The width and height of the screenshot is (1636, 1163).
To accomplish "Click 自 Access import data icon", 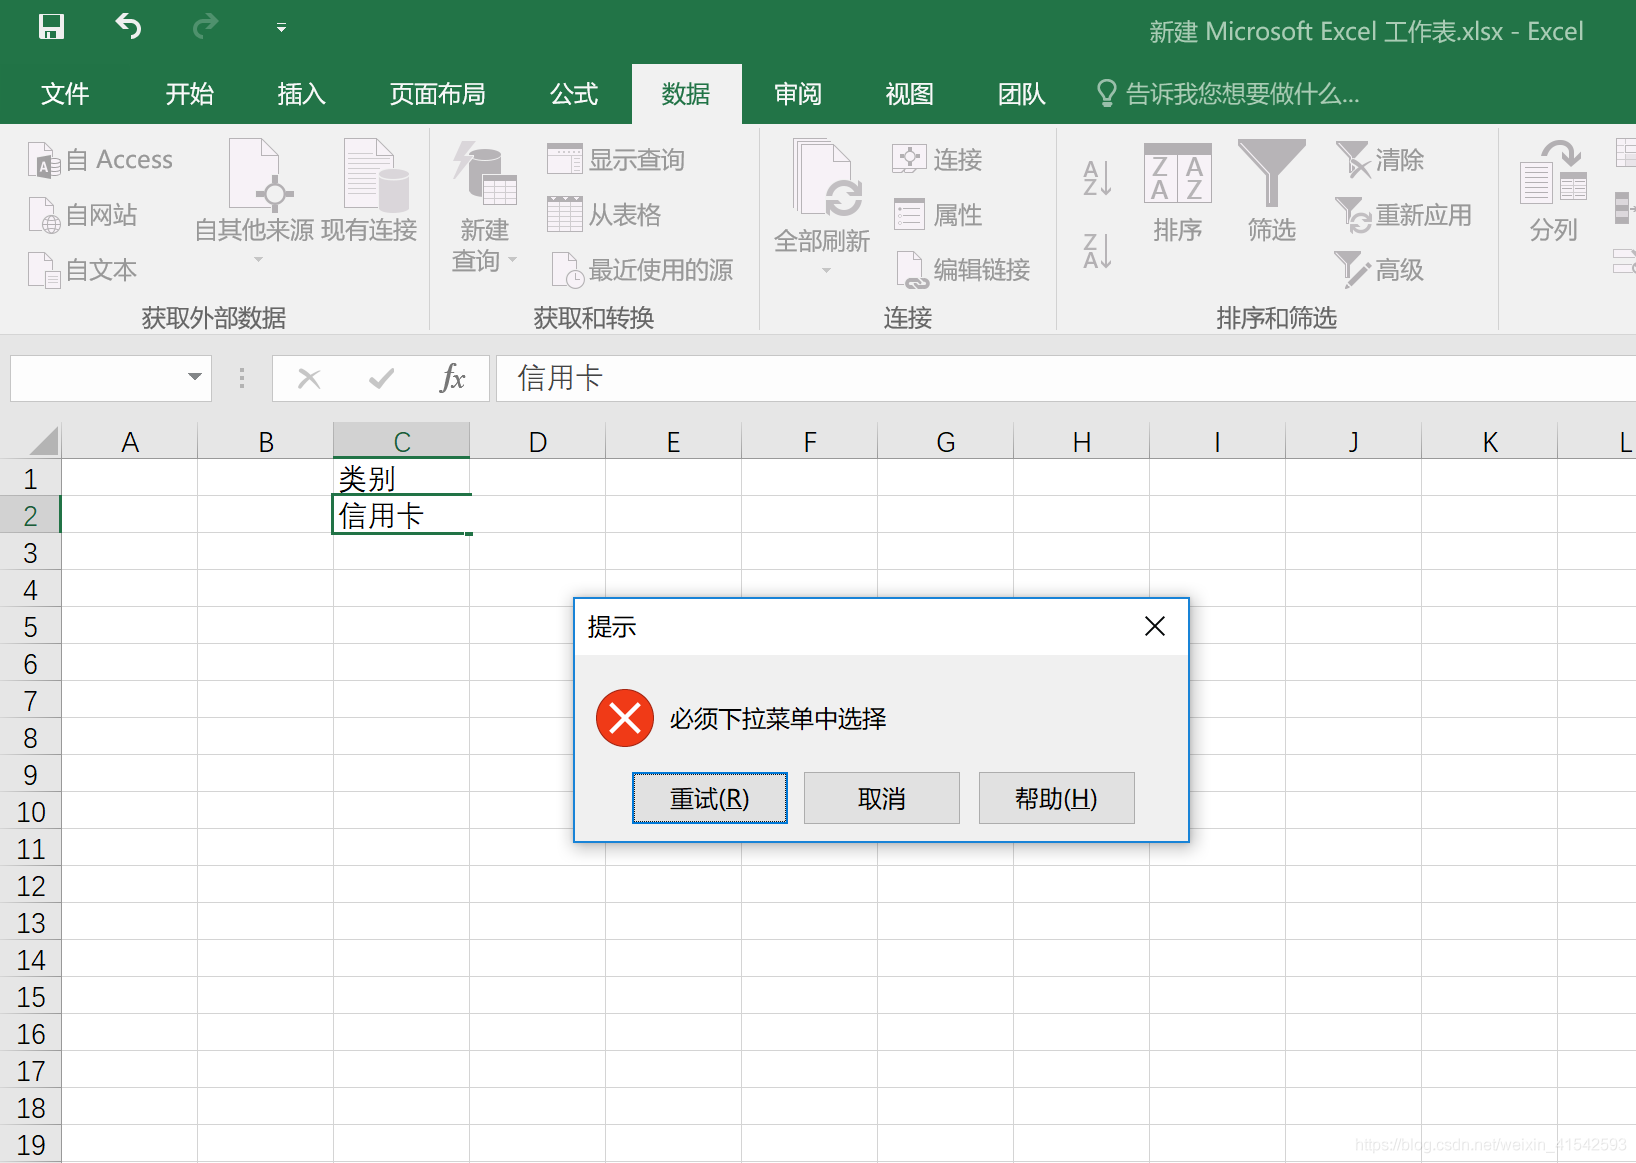I will (101, 160).
